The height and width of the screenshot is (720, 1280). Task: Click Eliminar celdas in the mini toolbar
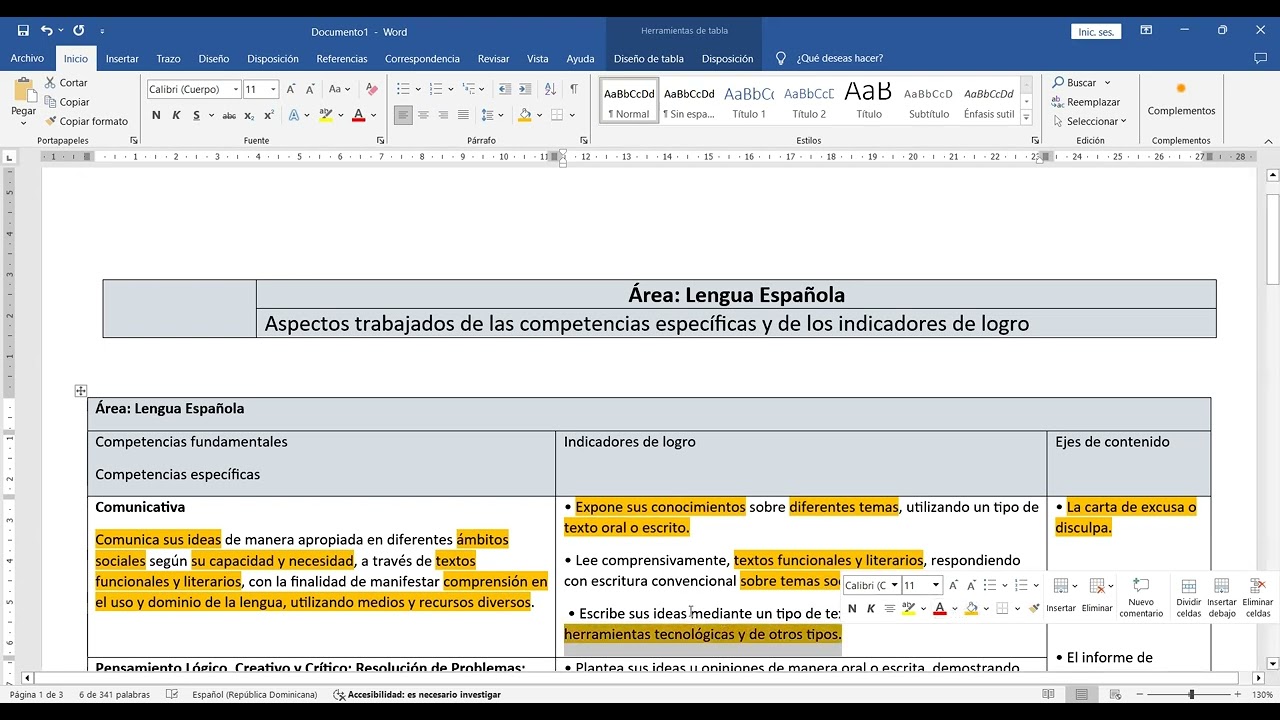coord(1258,597)
